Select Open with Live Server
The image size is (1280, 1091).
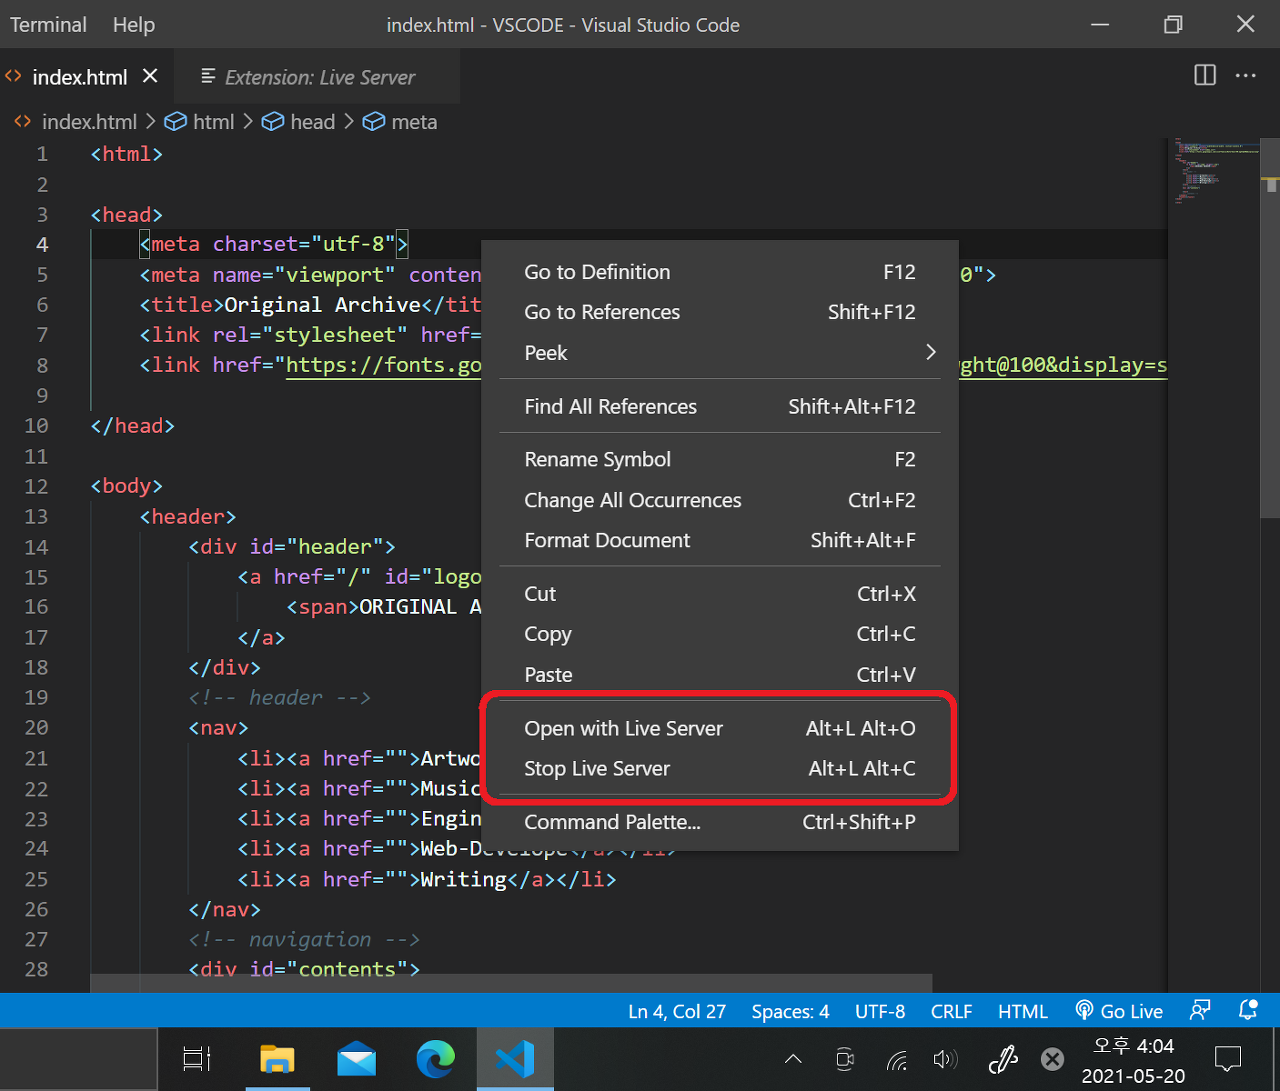coord(720,728)
